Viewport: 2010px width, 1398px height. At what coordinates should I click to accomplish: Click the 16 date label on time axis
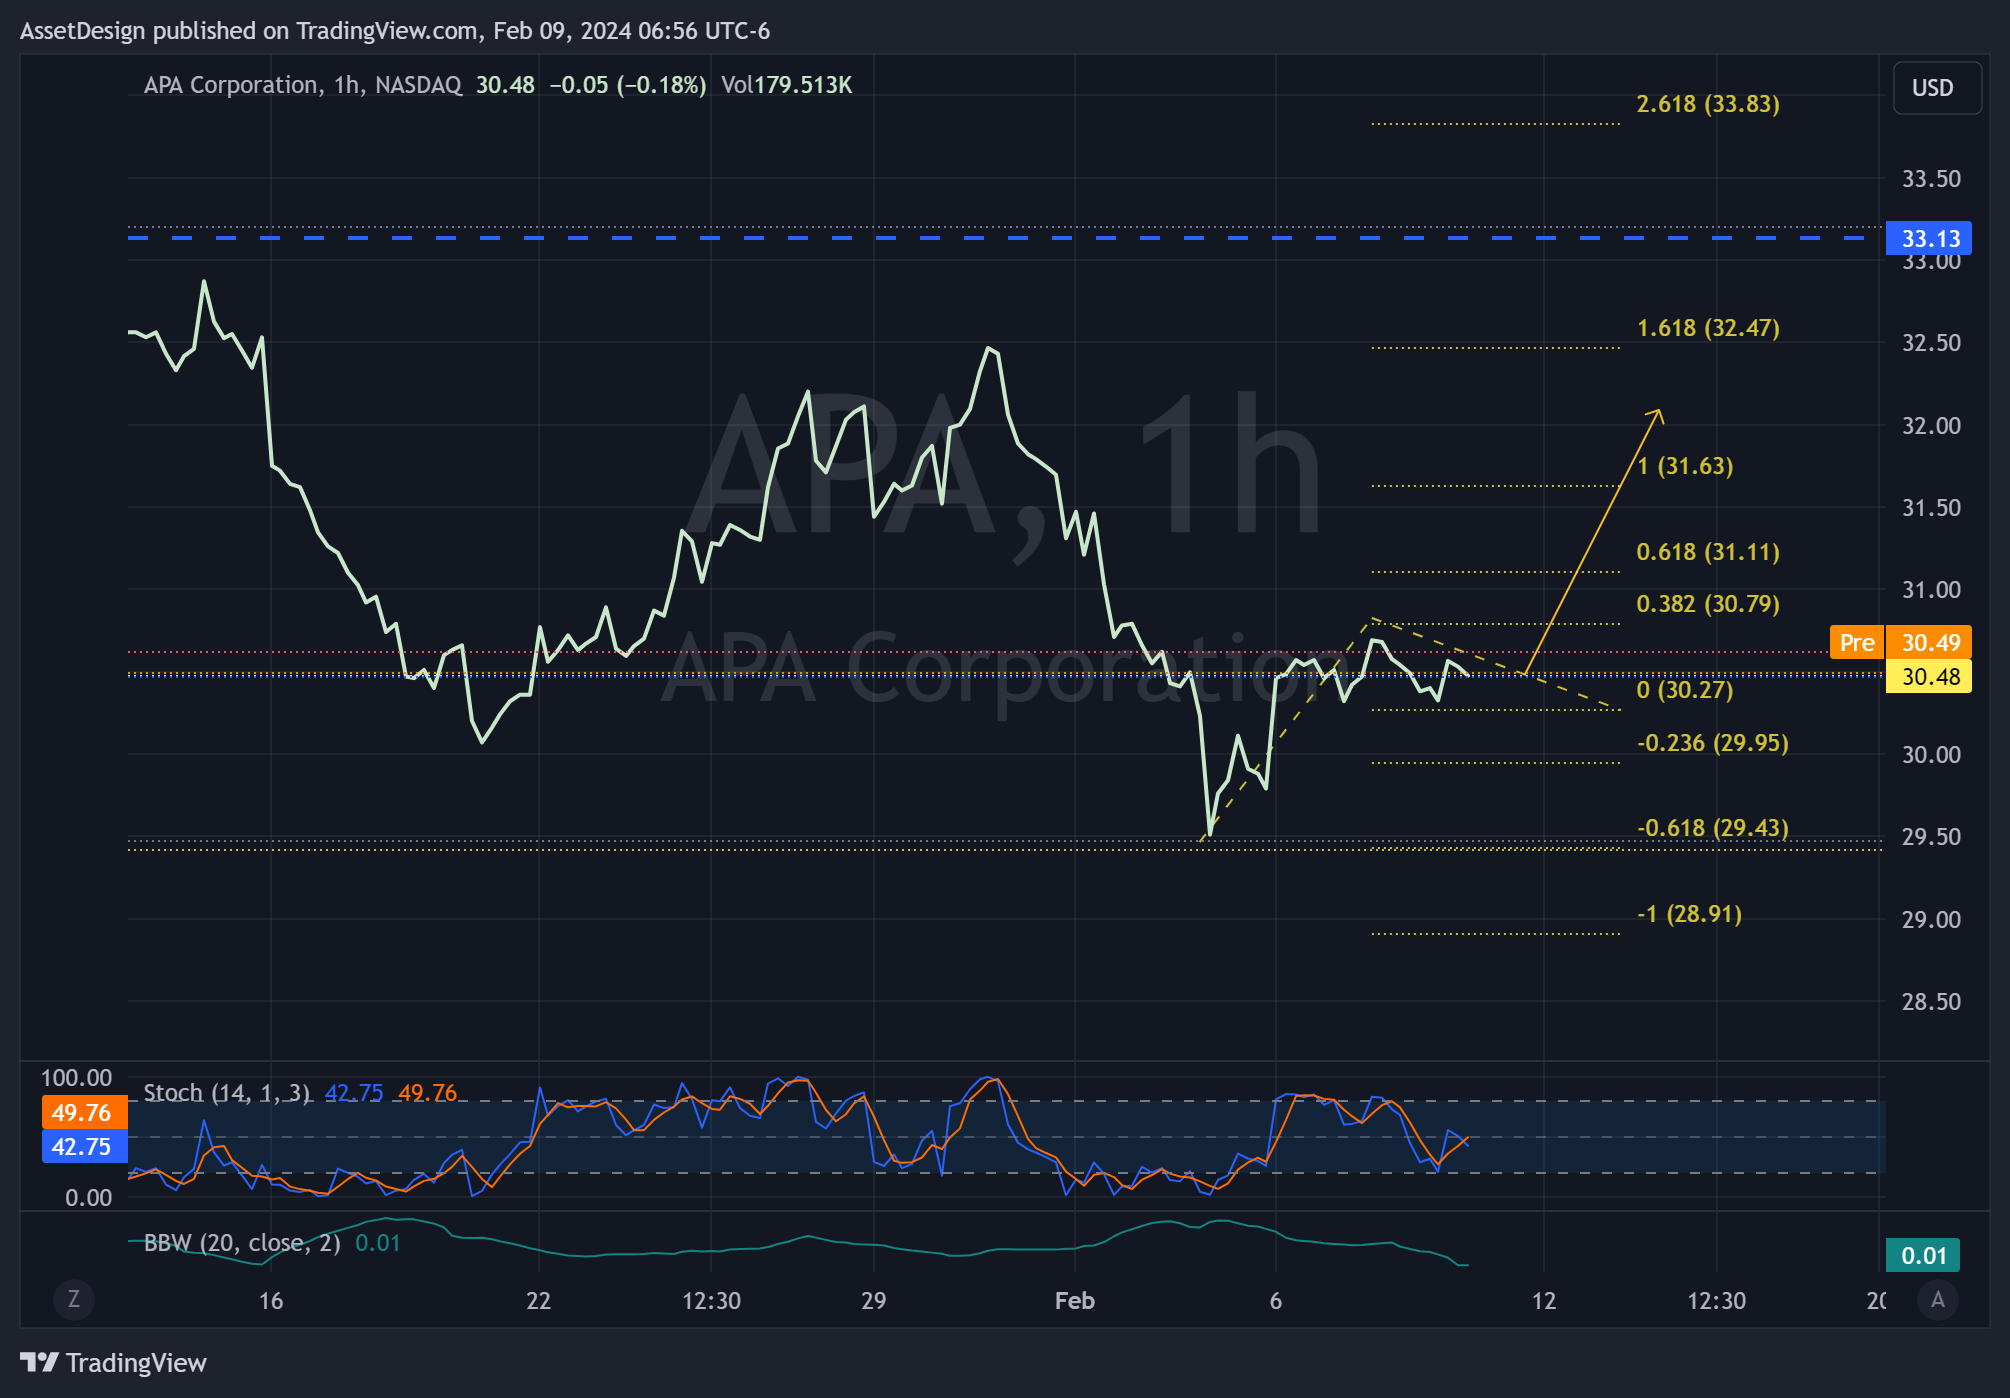(271, 1301)
